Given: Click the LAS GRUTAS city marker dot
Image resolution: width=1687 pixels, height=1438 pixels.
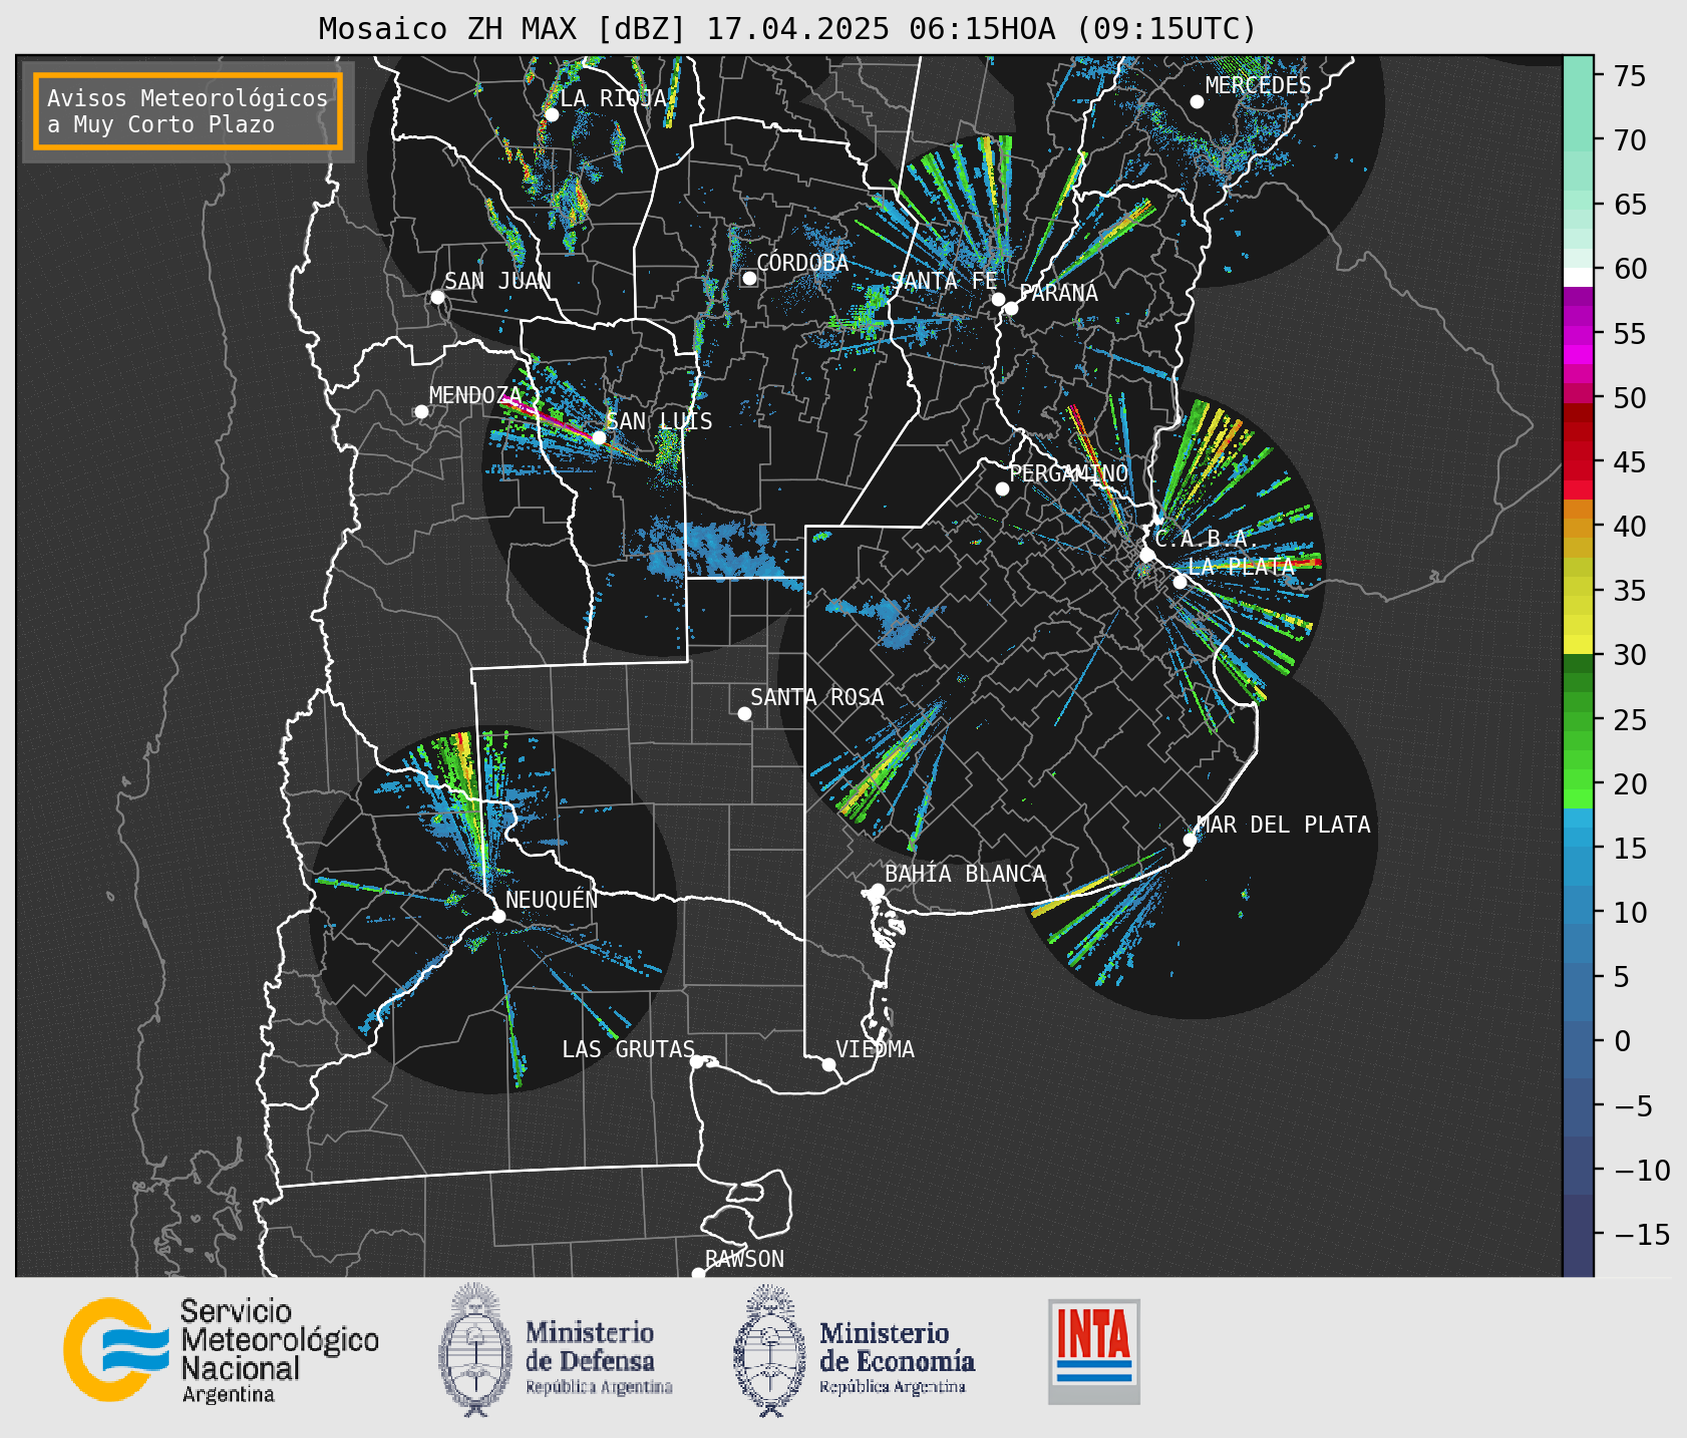Looking at the screenshot, I should [697, 1061].
